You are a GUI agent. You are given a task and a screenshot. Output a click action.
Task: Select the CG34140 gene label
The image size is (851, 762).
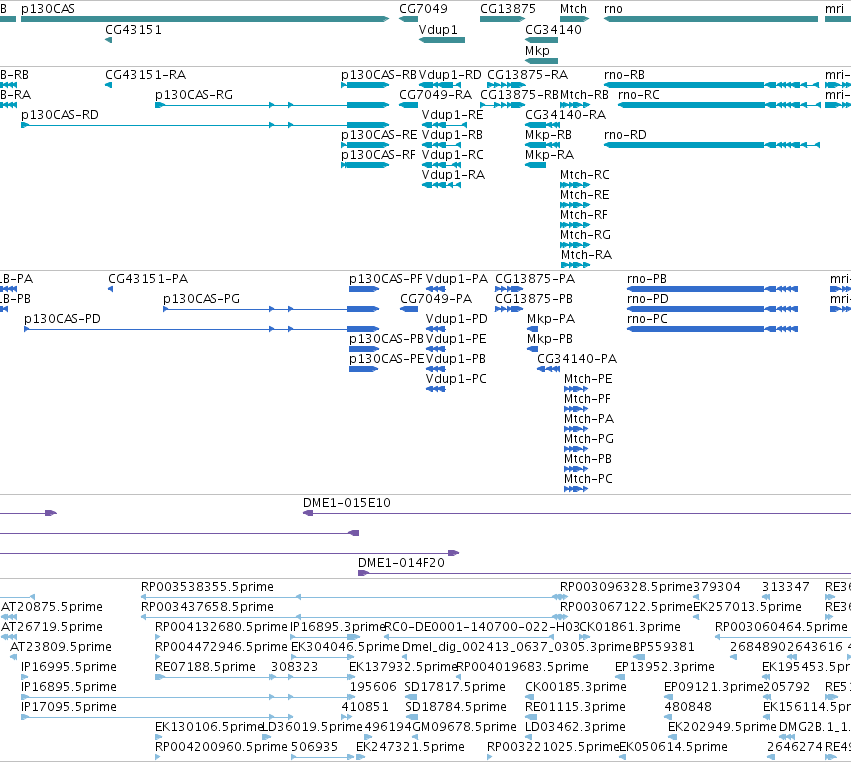pyautogui.click(x=553, y=30)
